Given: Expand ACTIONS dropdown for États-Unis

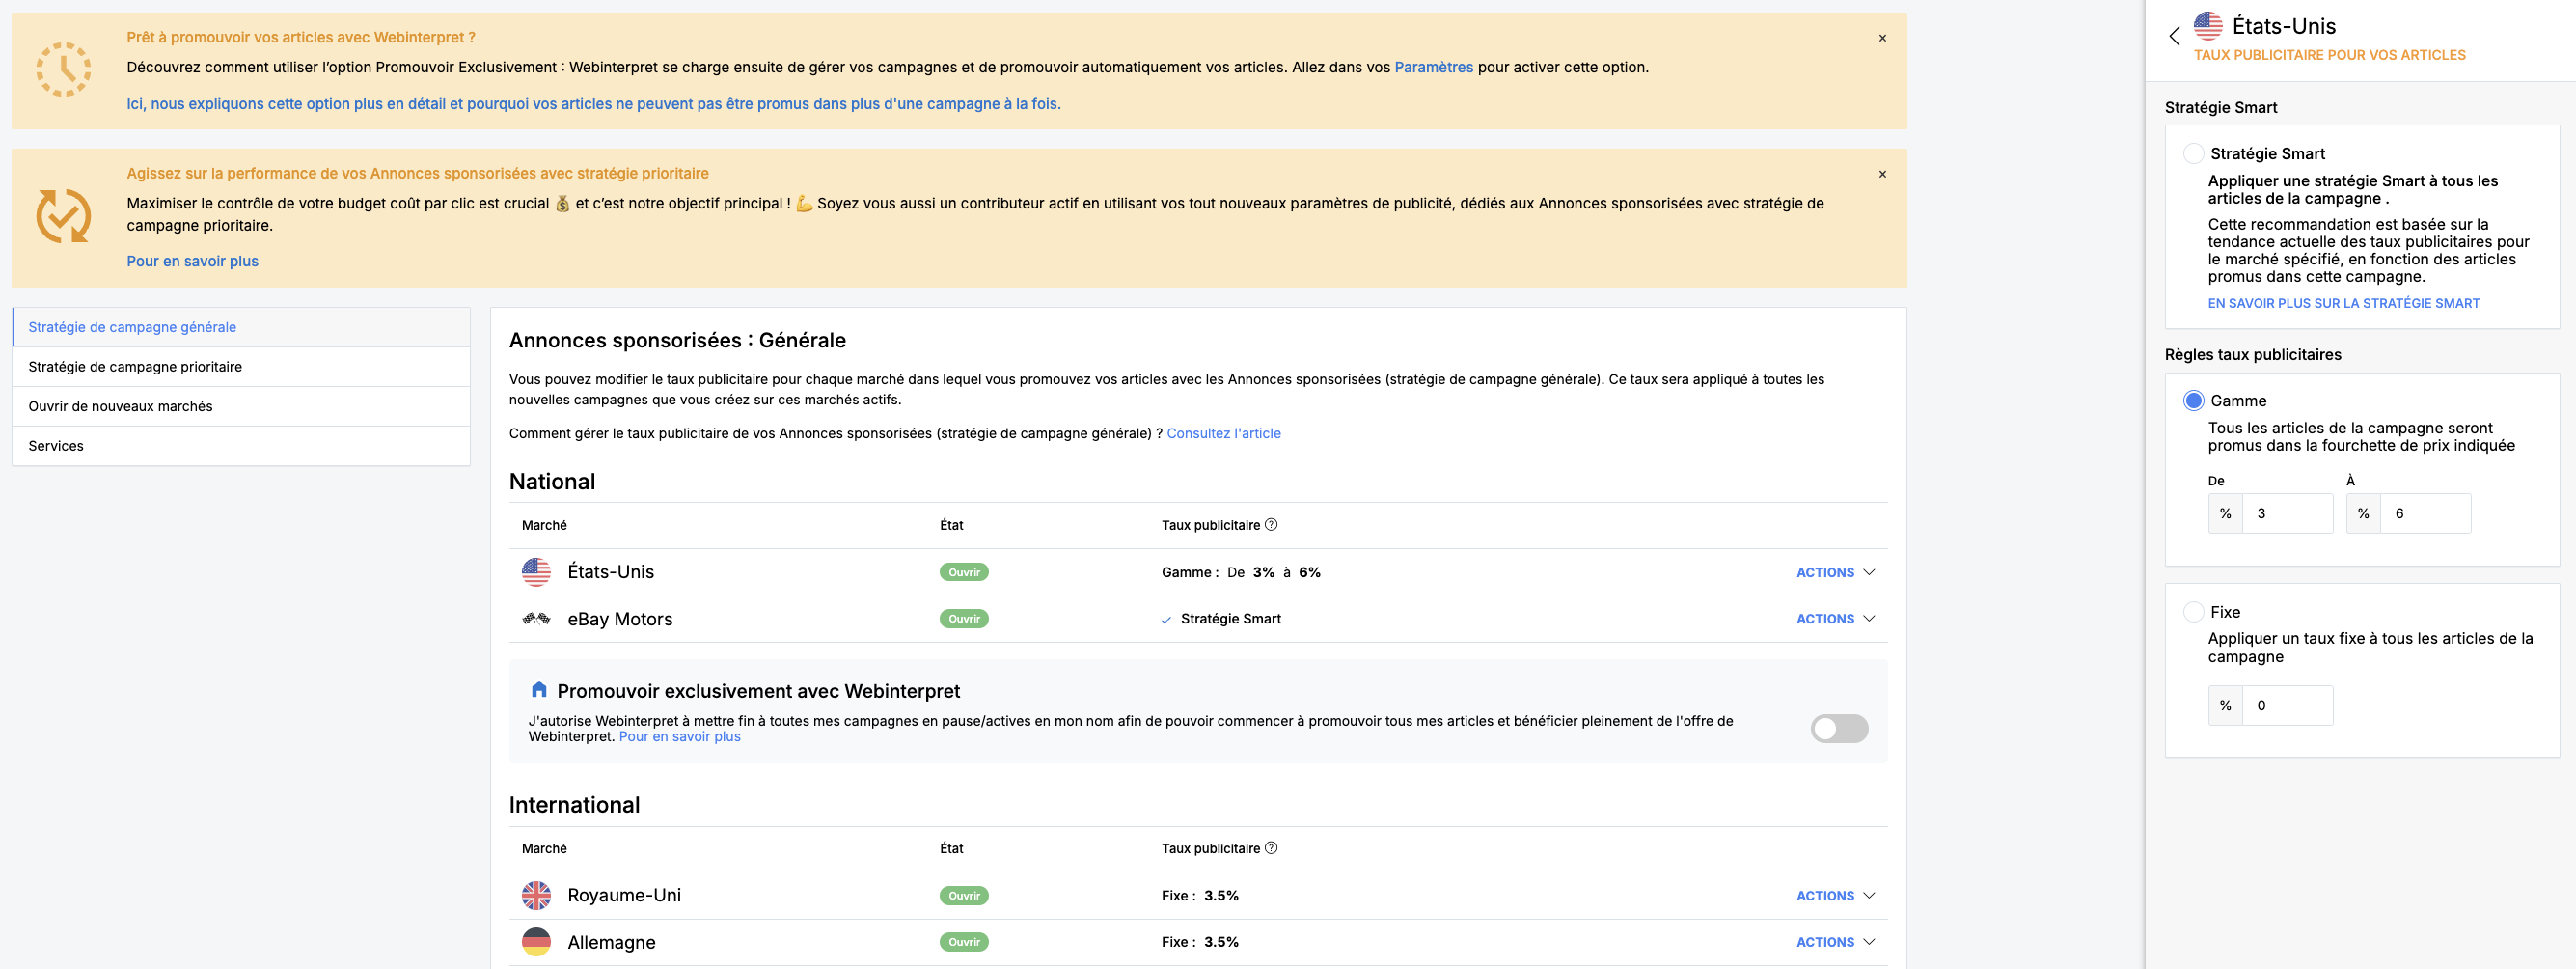Looking at the screenshot, I should pos(1835,573).
